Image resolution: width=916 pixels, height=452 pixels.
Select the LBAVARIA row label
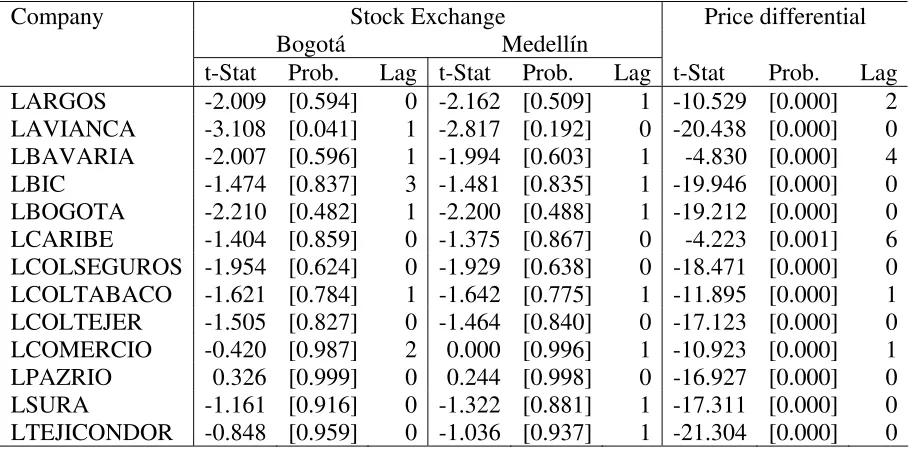[72, 157]
